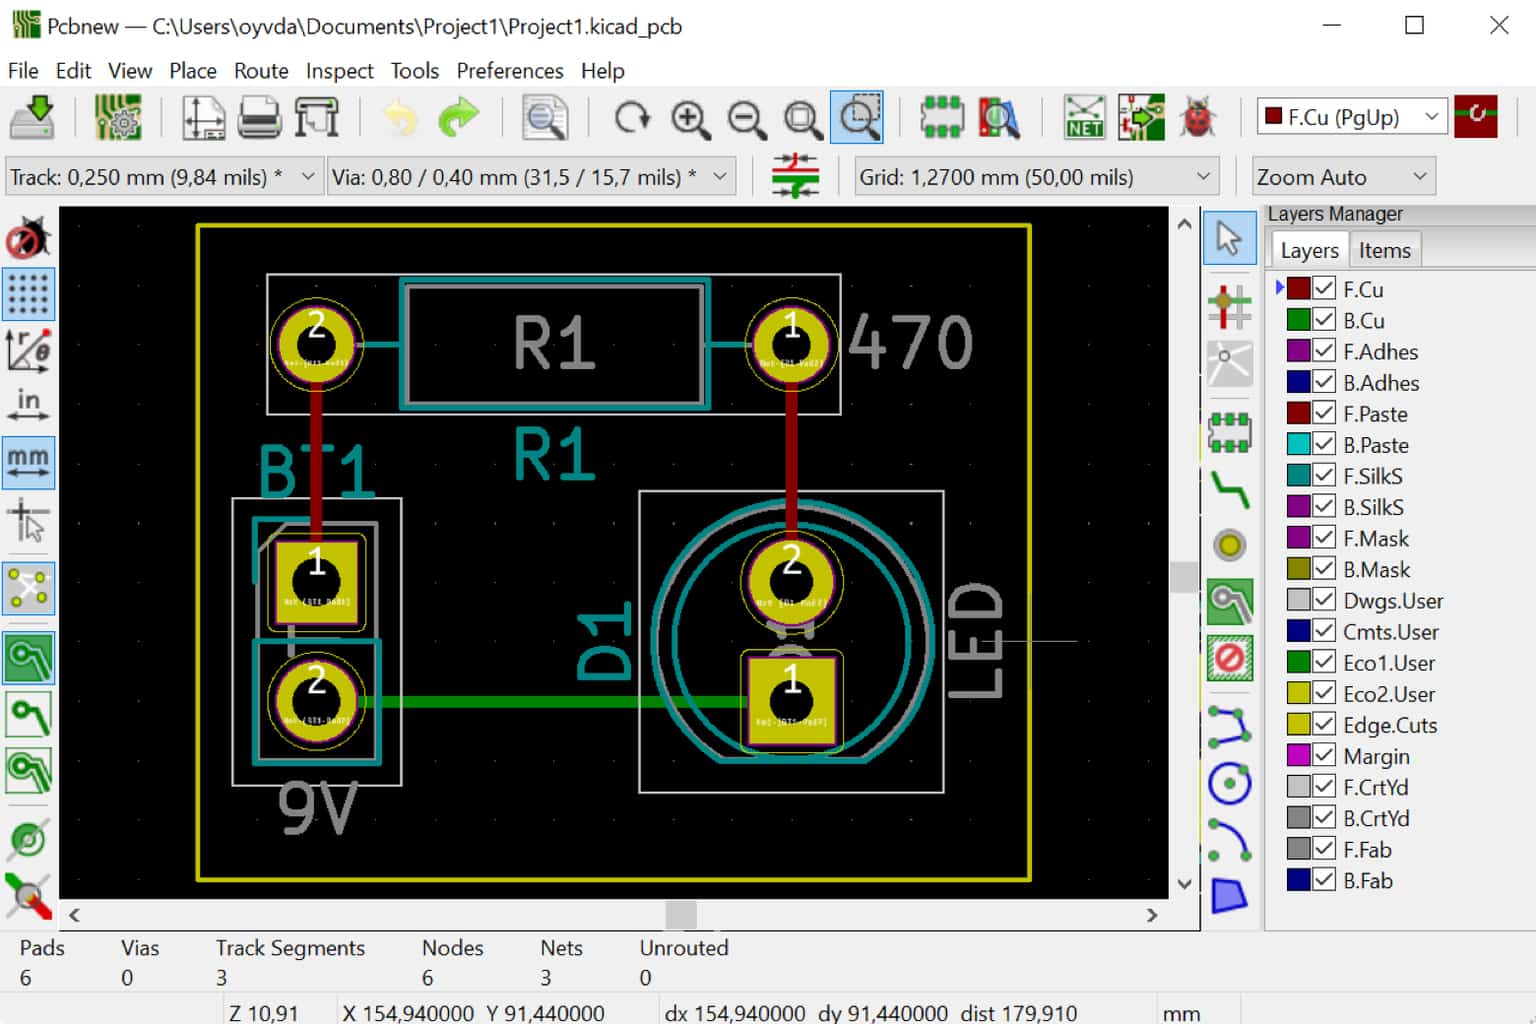Switch display units to inches
Image resolution: width=1536 pixels, height=1024 pixels.
click(28, 402)
